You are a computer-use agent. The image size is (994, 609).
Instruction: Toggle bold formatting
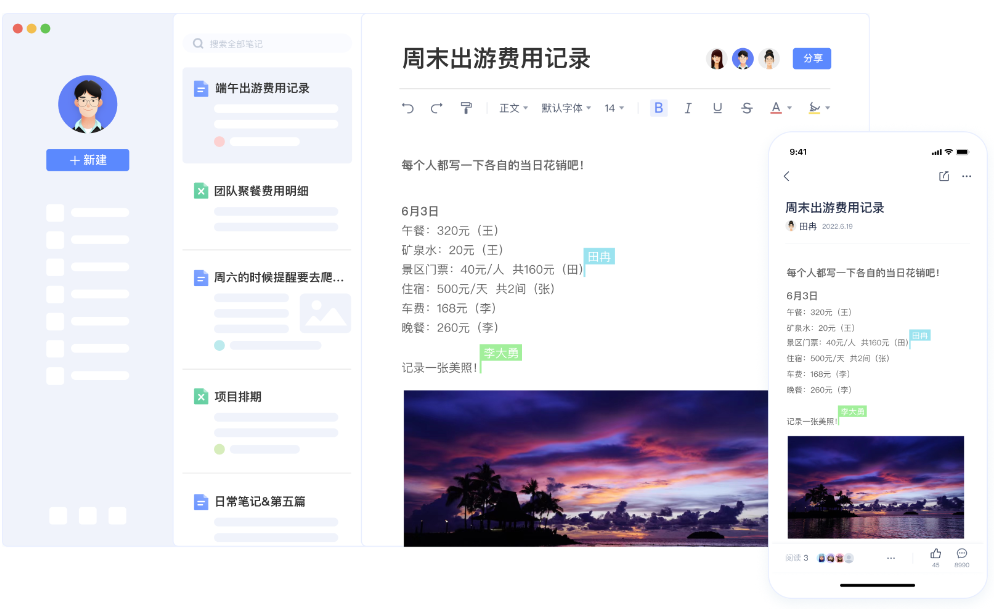click(x=659, y=108)
